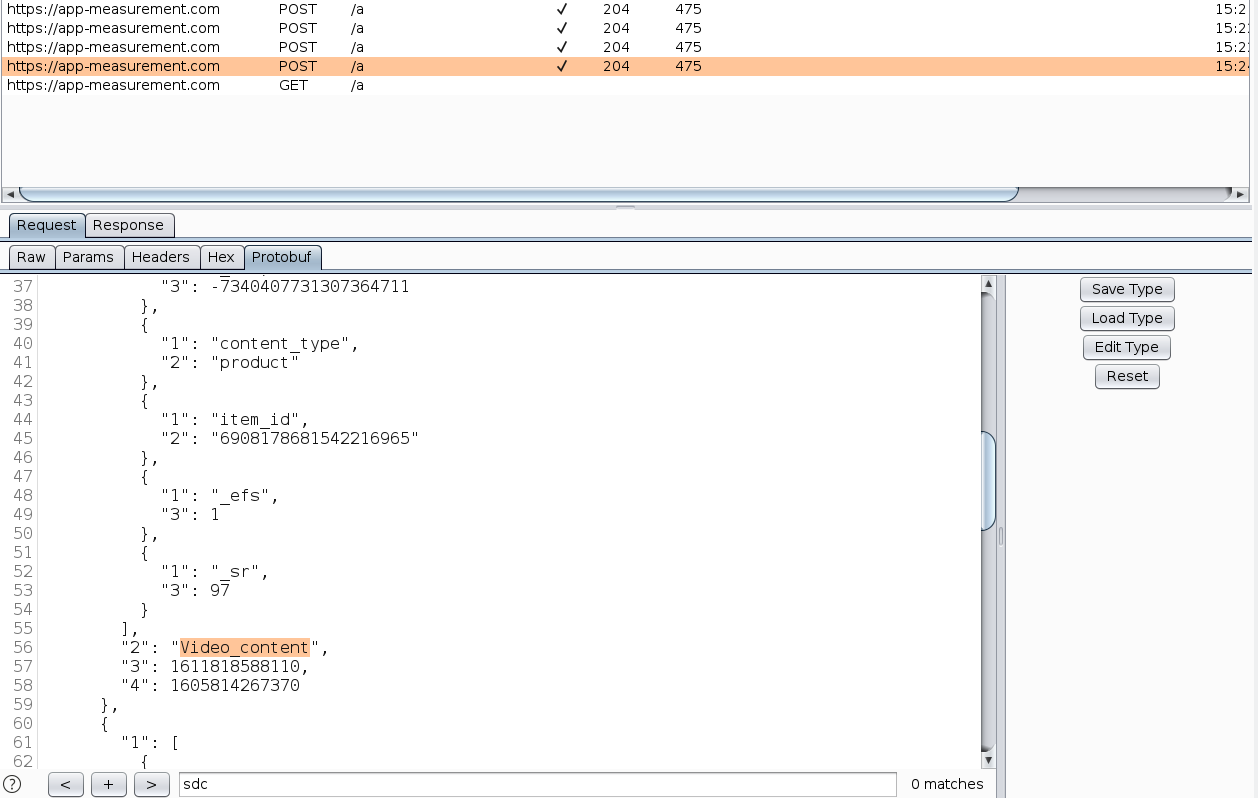Image resolution: width=1258 pixels, height=798 pixels.
Task: Open Edit Type dialog
Action: (1126, 347)
